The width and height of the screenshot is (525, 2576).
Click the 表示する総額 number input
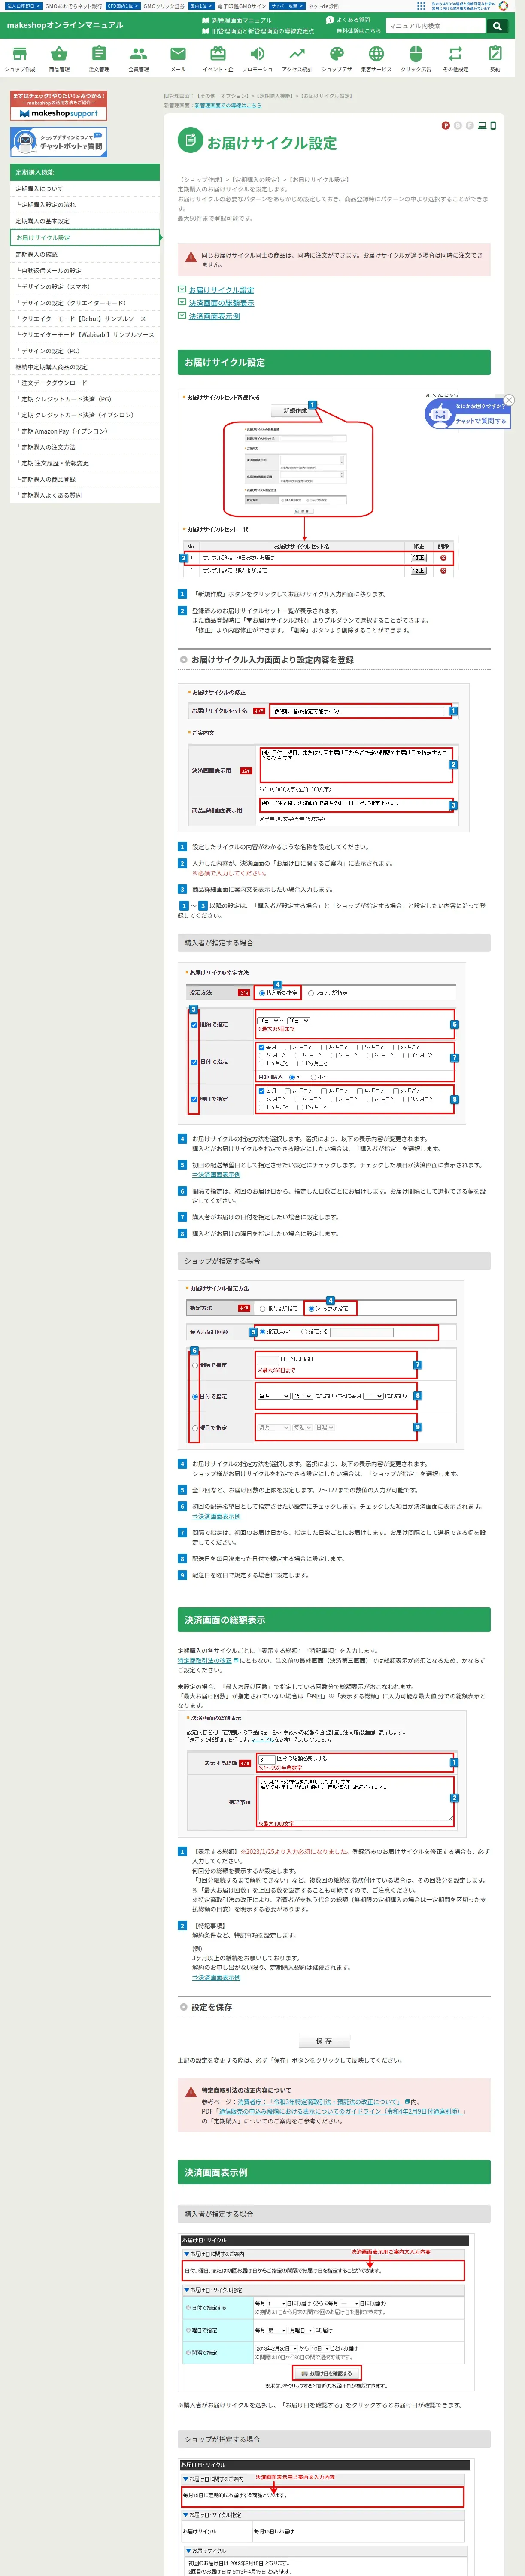point(266,1759)
